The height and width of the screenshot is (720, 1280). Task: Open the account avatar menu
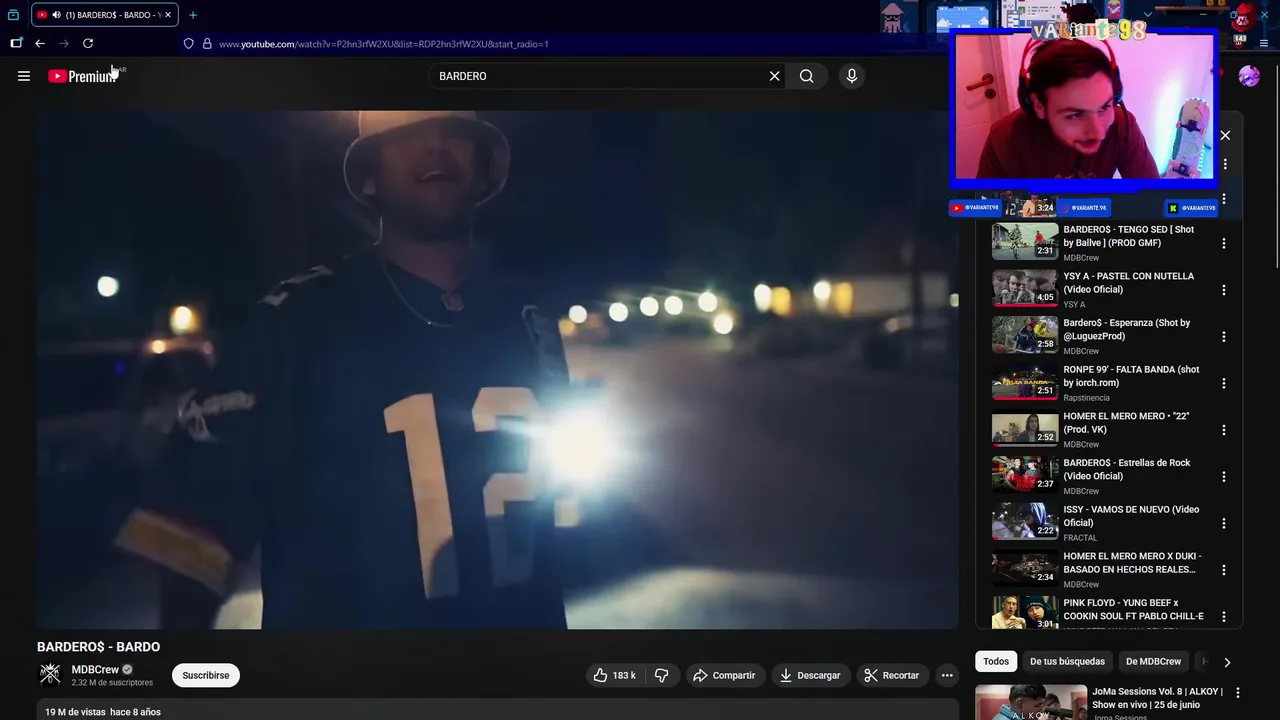1249,76
